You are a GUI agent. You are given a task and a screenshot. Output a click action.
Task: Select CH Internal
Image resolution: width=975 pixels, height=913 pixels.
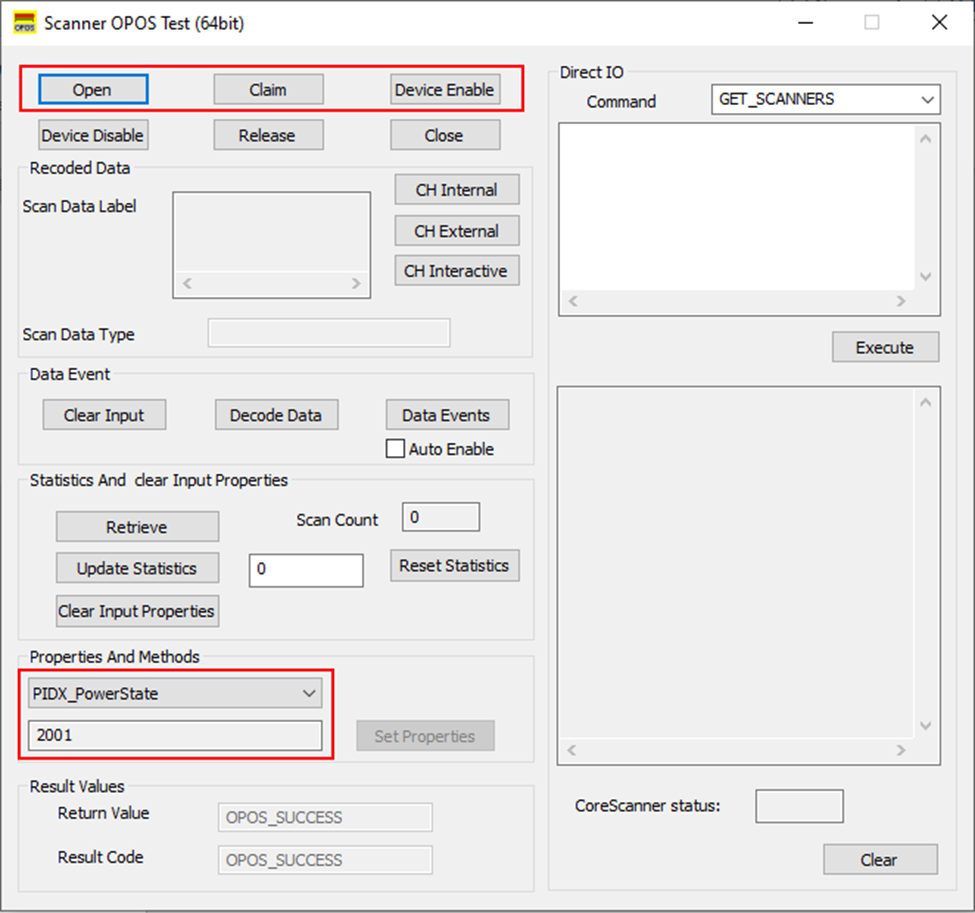point(456,190)
